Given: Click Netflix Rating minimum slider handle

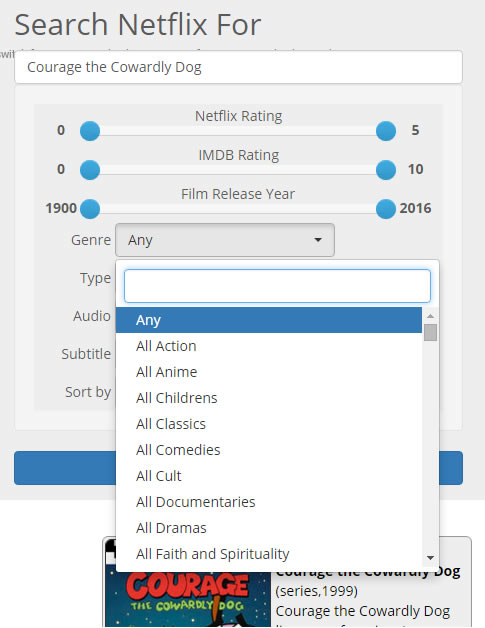Looking at the screenshot, I should click(90, 131).
